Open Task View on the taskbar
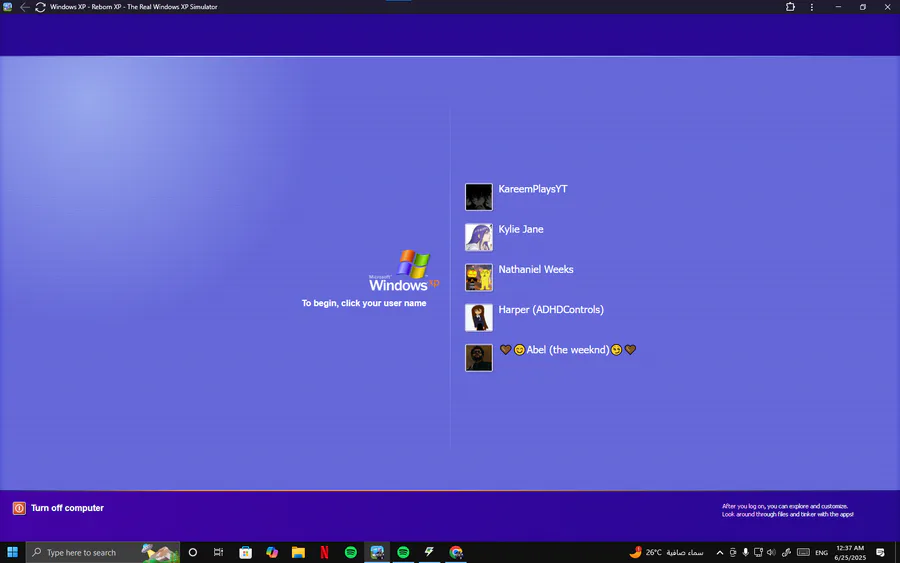Viewport: 900px width, 563px height. click(219, 552)
